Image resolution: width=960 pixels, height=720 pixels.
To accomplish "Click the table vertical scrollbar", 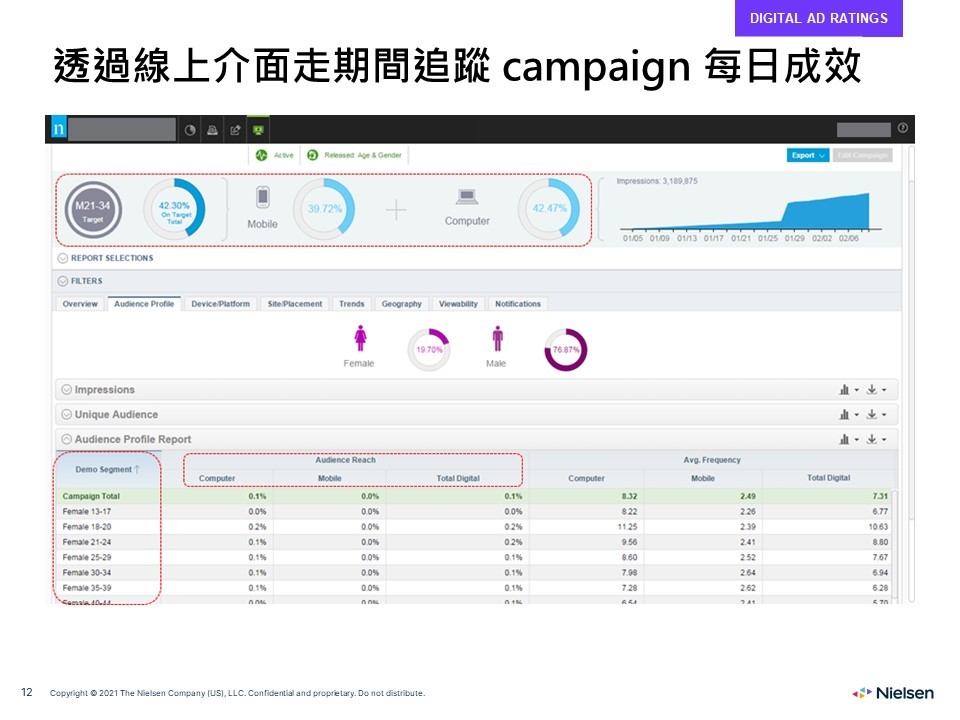I will [895, 545].
